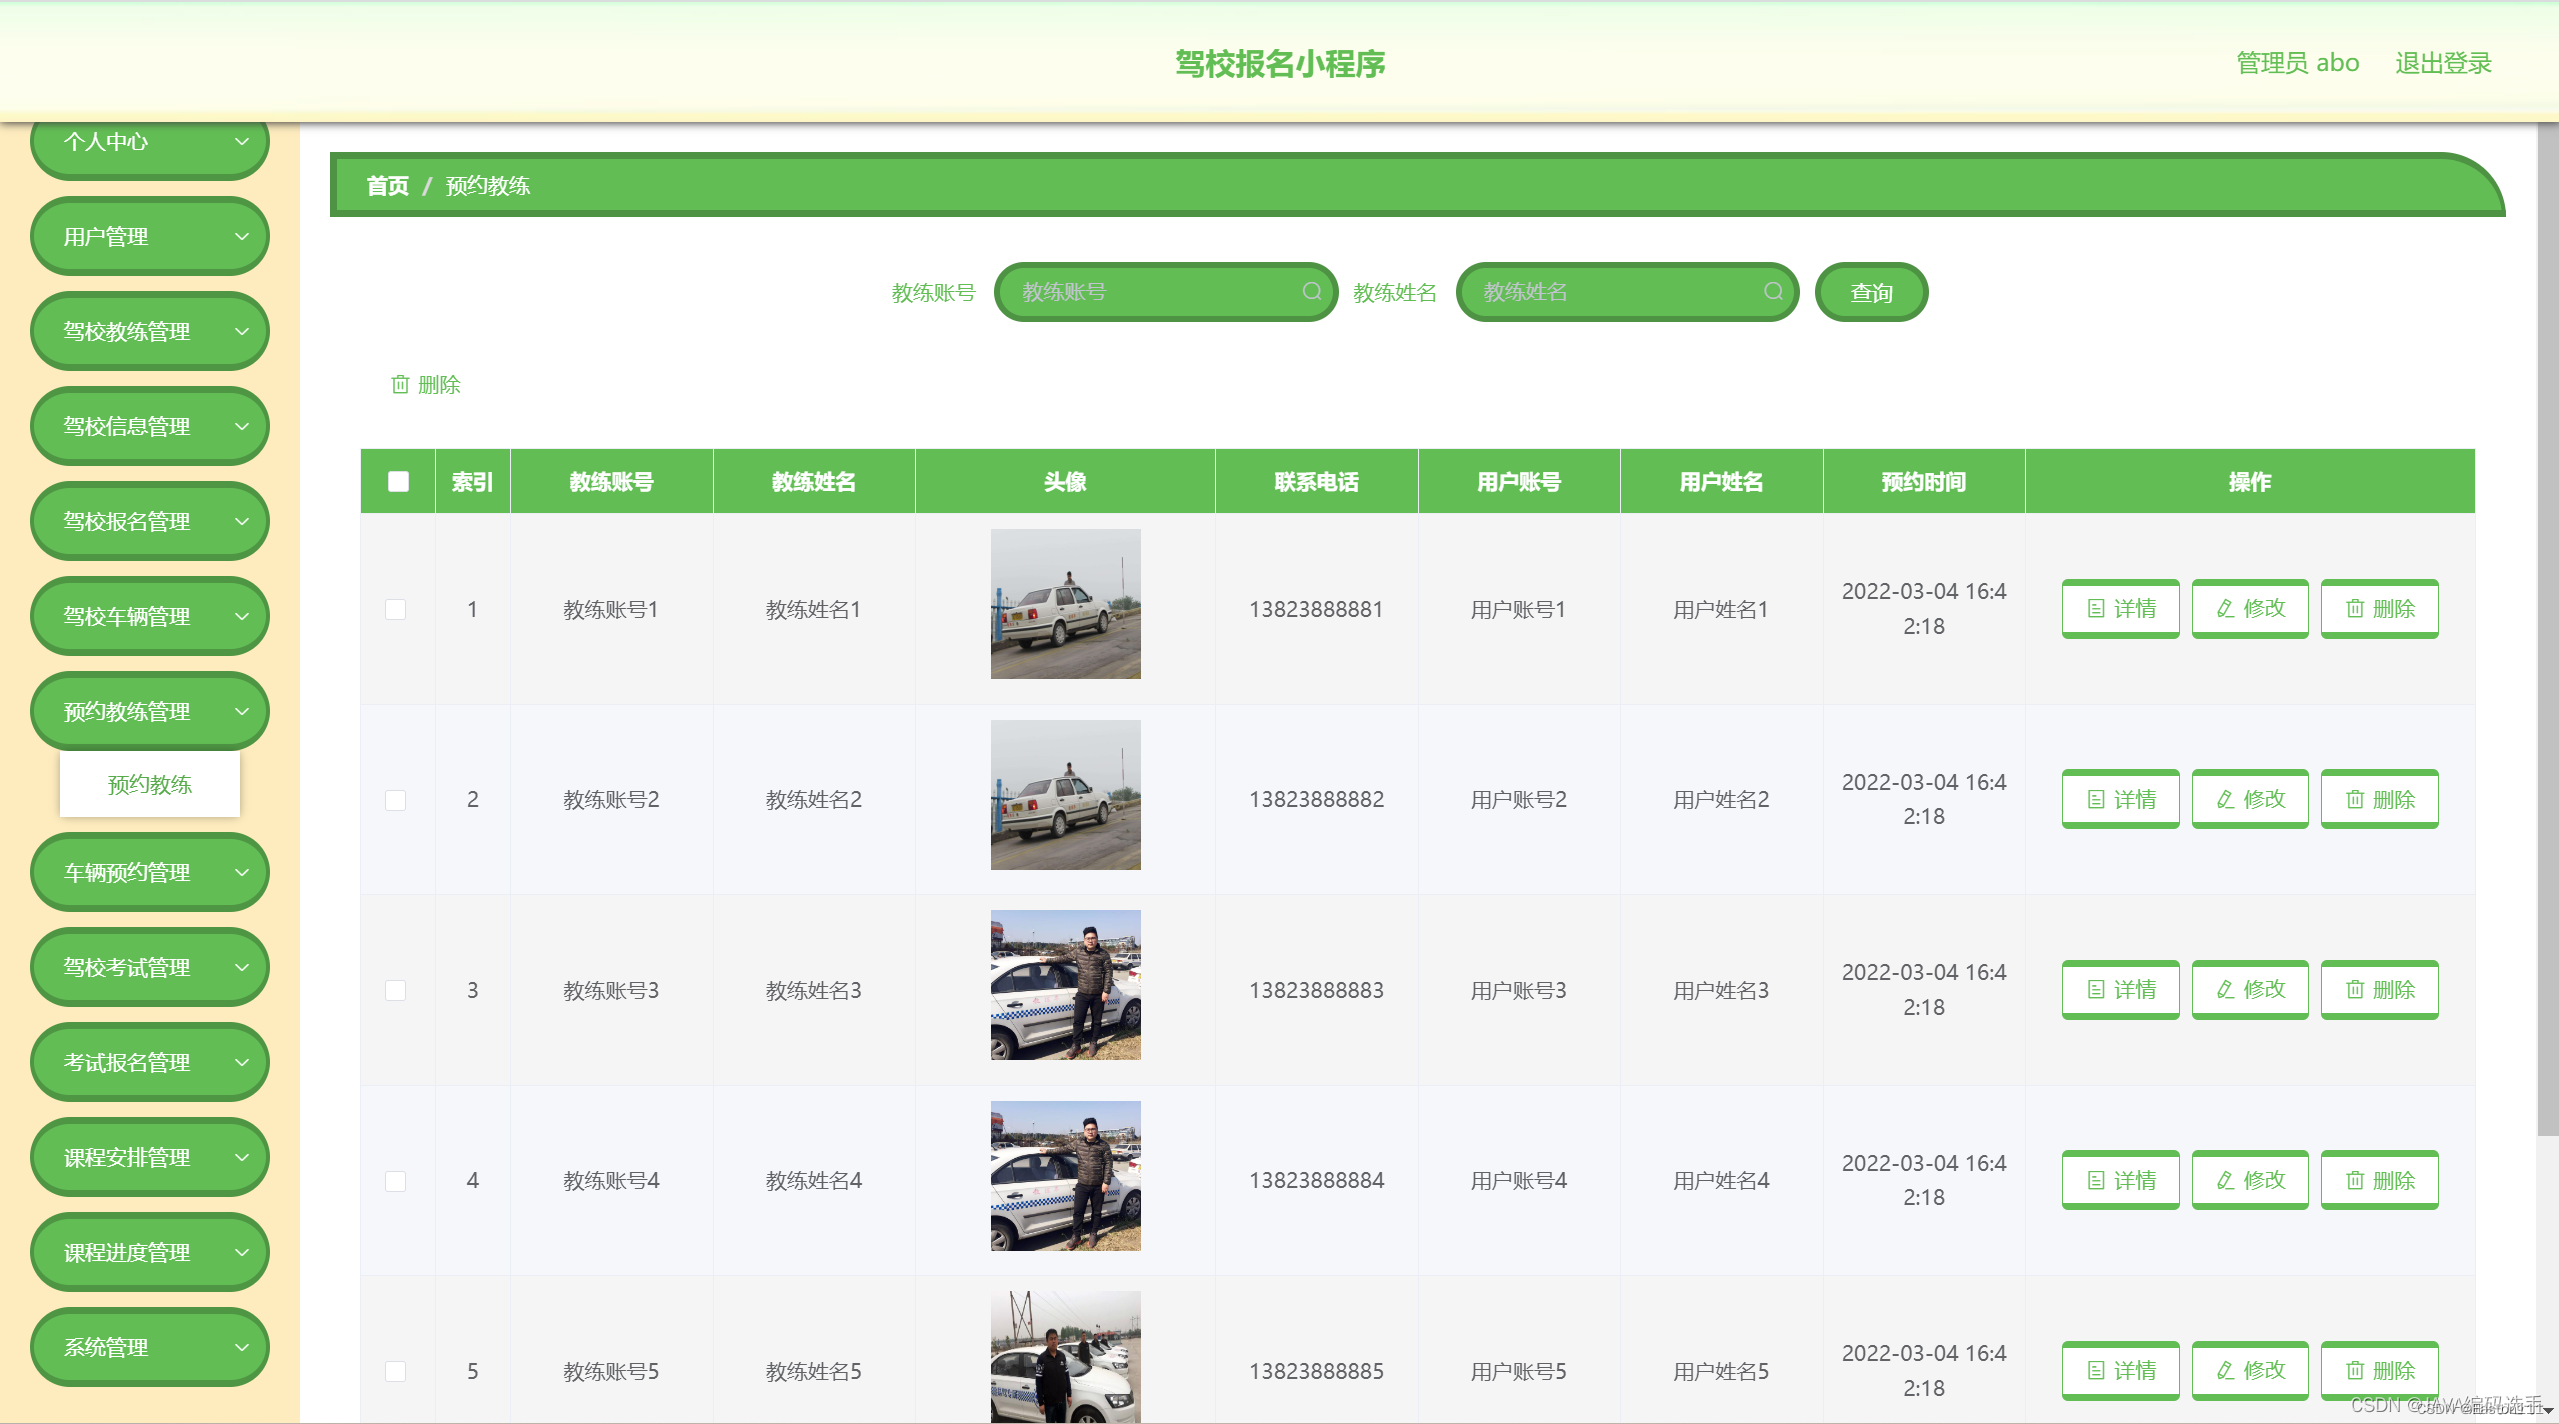Screen dimensions: 2559x1424
Task: Check the checkbox for row 3
Action: (x=396, y=990)
